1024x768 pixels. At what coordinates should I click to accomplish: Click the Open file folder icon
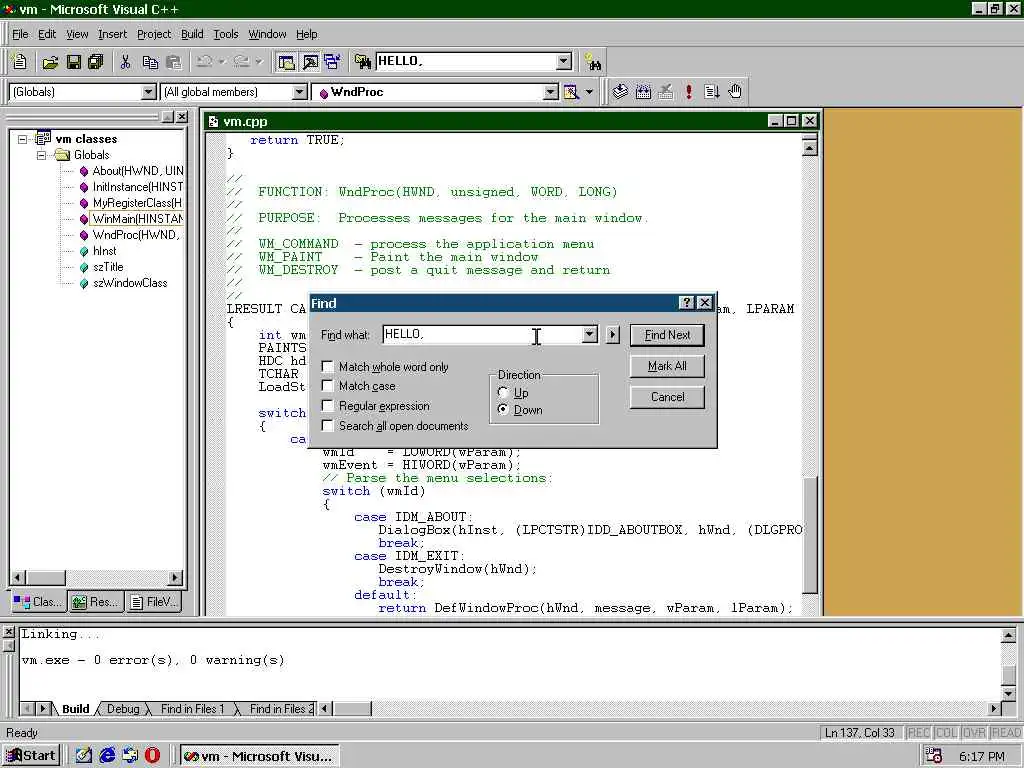click(50, 62)
